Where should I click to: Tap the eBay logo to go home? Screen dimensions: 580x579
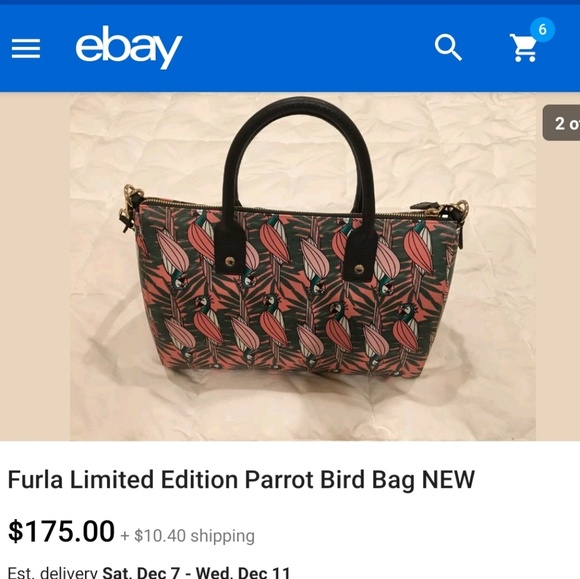[x=129, y=47]
